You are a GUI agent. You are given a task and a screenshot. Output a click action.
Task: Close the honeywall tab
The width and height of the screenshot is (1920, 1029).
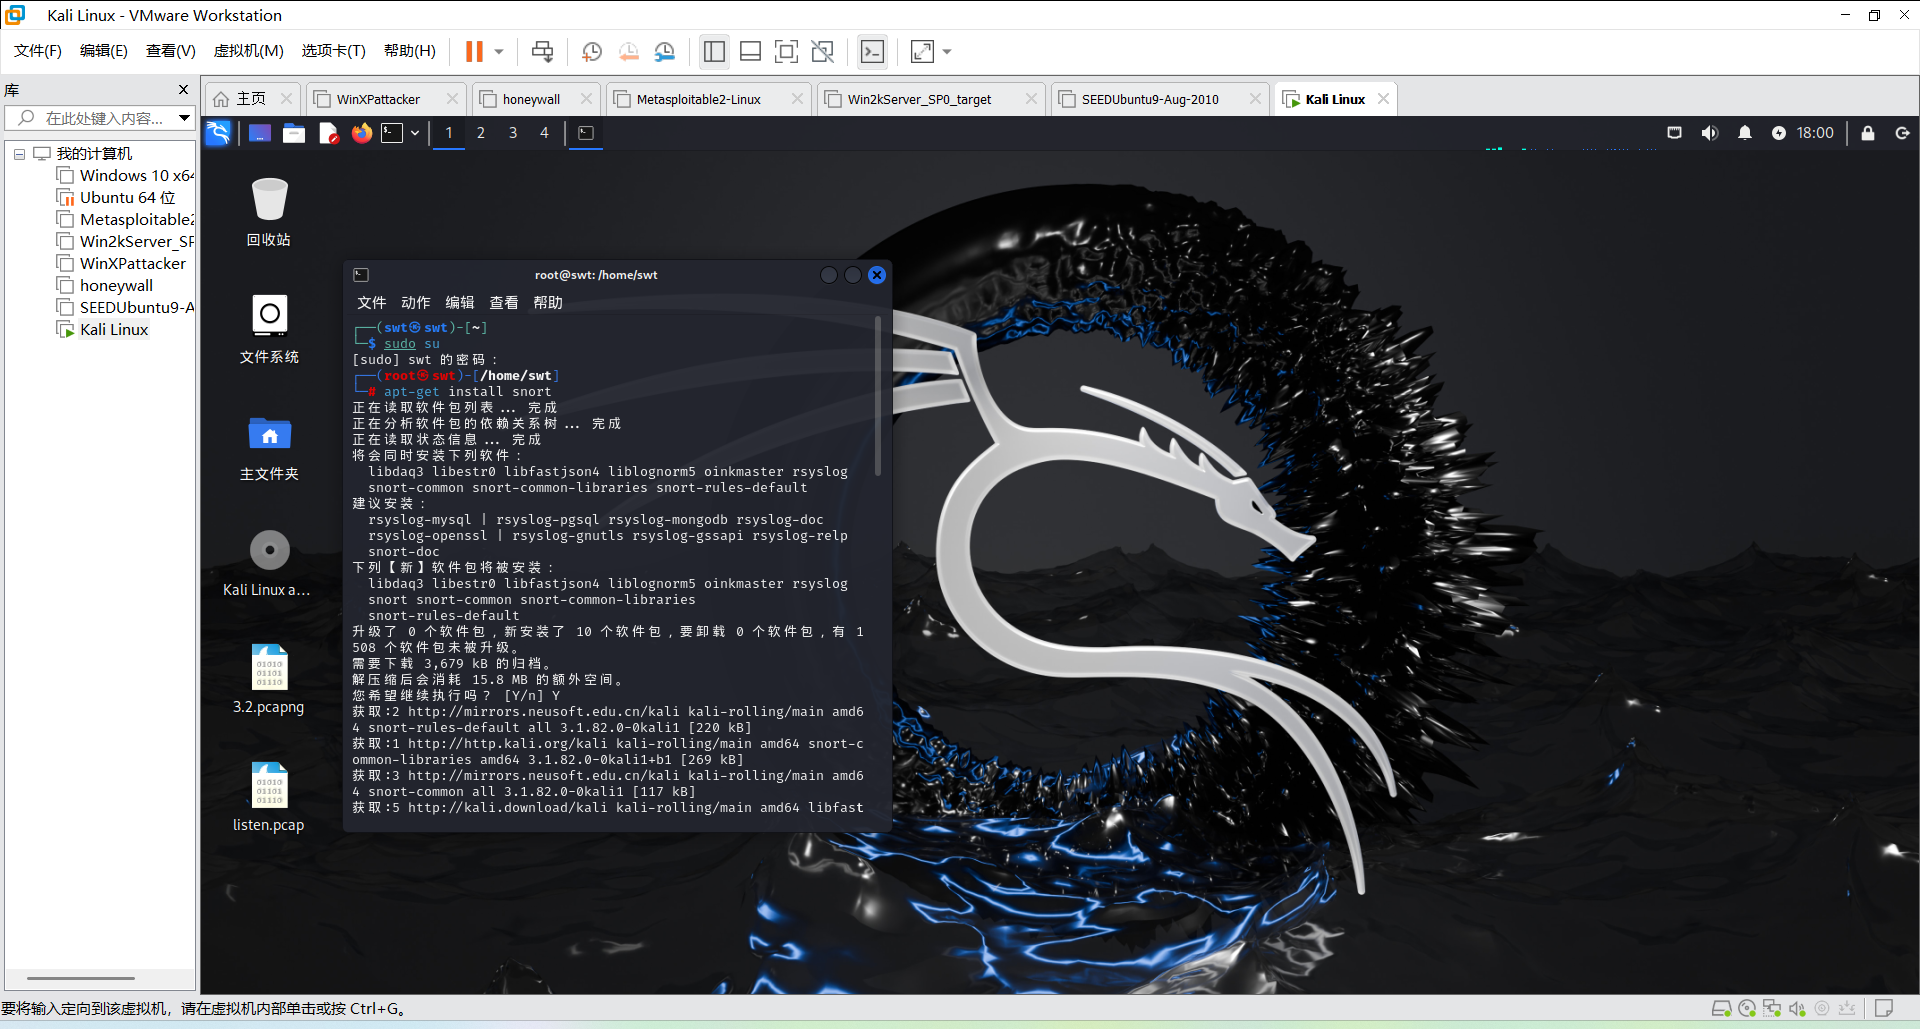pyautogui.click(x=586, y=99)
